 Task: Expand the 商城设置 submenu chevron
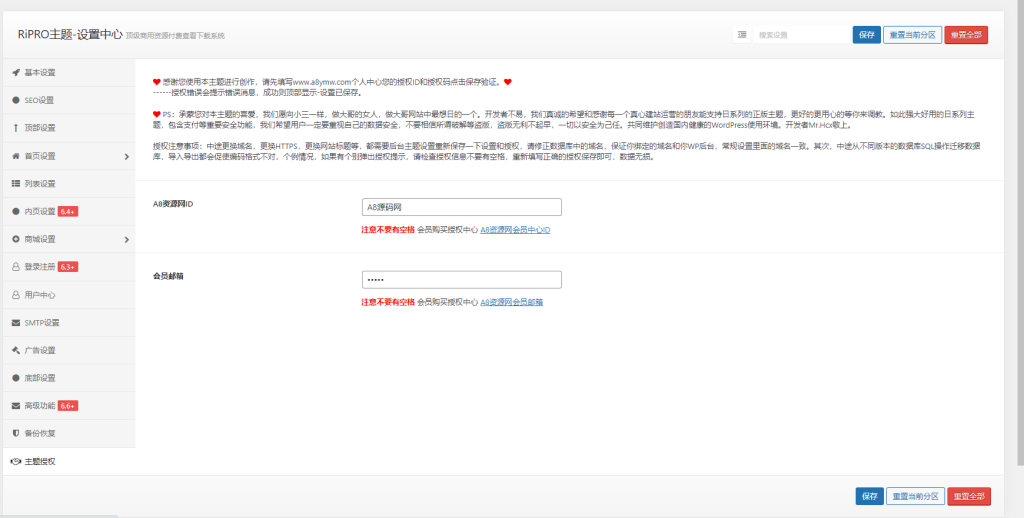(x=127, y=240)
